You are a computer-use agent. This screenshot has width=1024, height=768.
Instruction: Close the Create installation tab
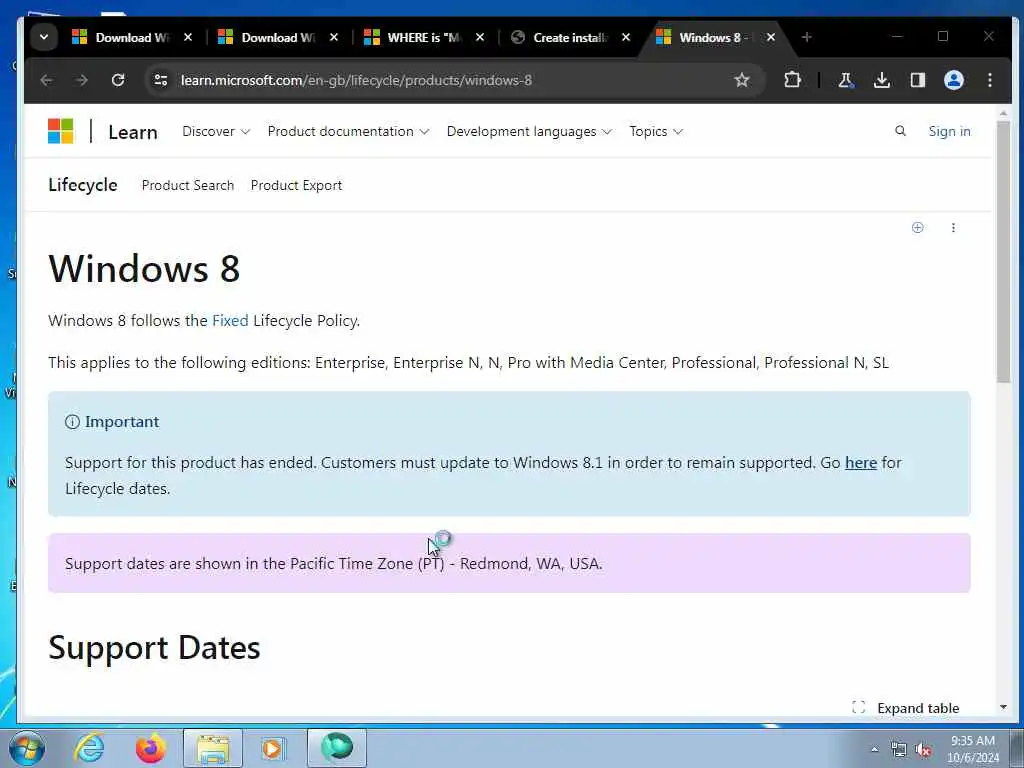click(626, 37)
